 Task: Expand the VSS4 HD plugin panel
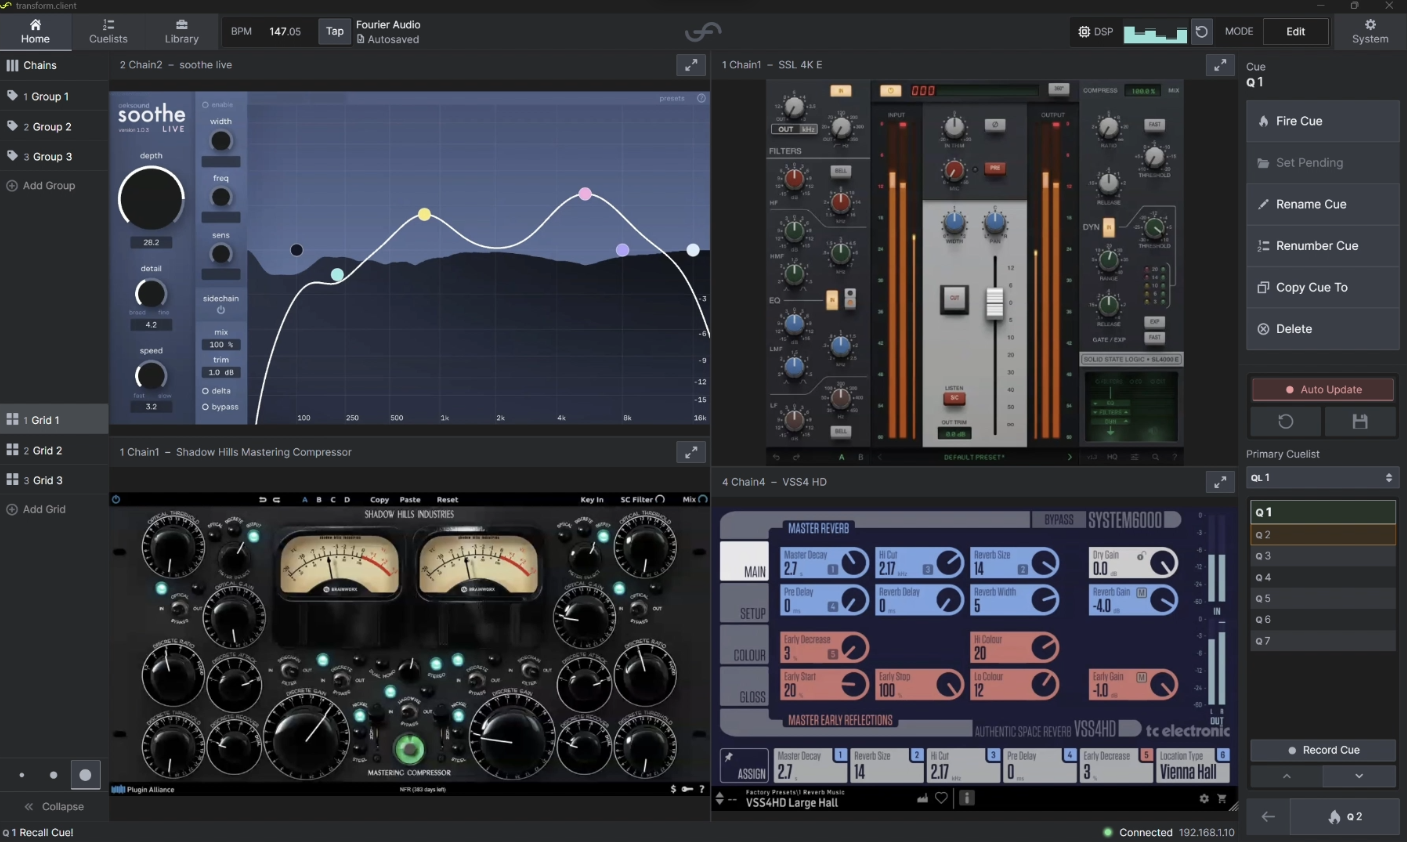(x=1220, y=482)
